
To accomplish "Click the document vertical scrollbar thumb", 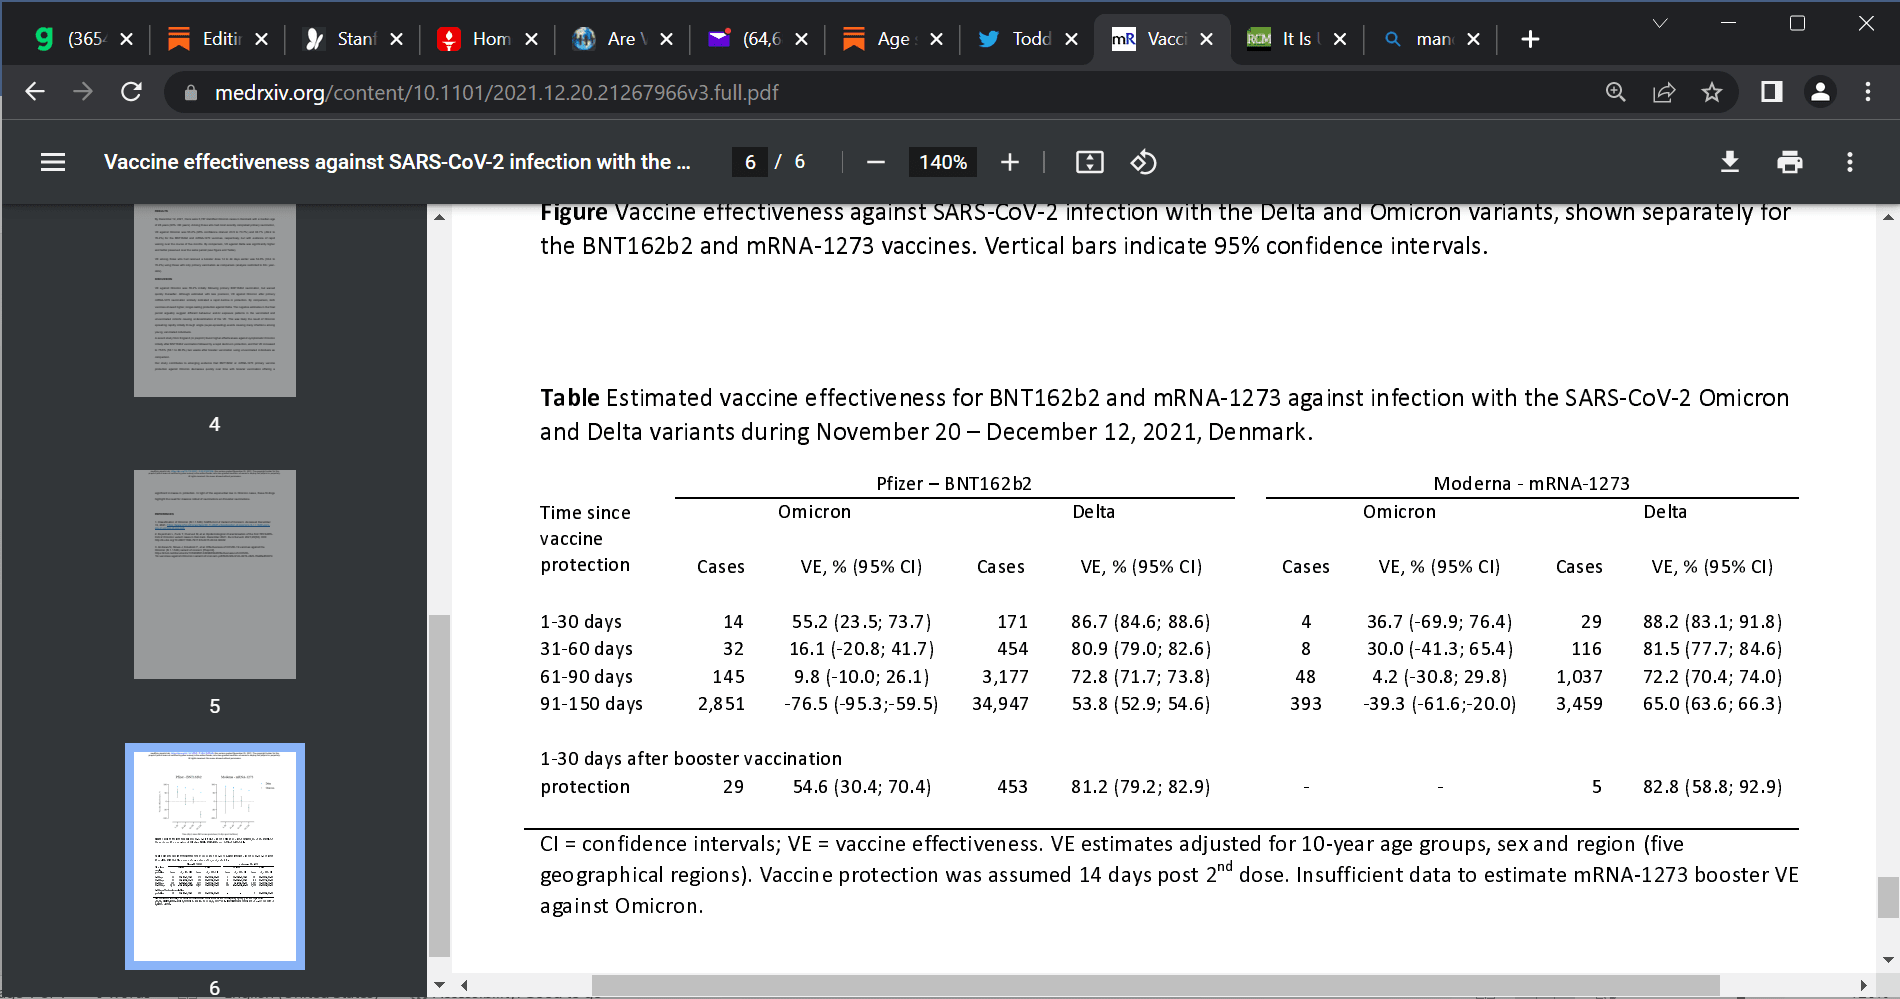I will tap(1888, 897).
